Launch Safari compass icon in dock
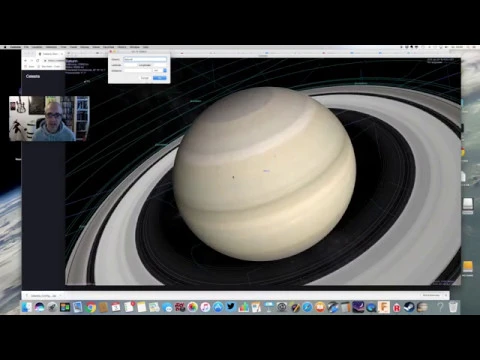 click(x=307, y=307)
